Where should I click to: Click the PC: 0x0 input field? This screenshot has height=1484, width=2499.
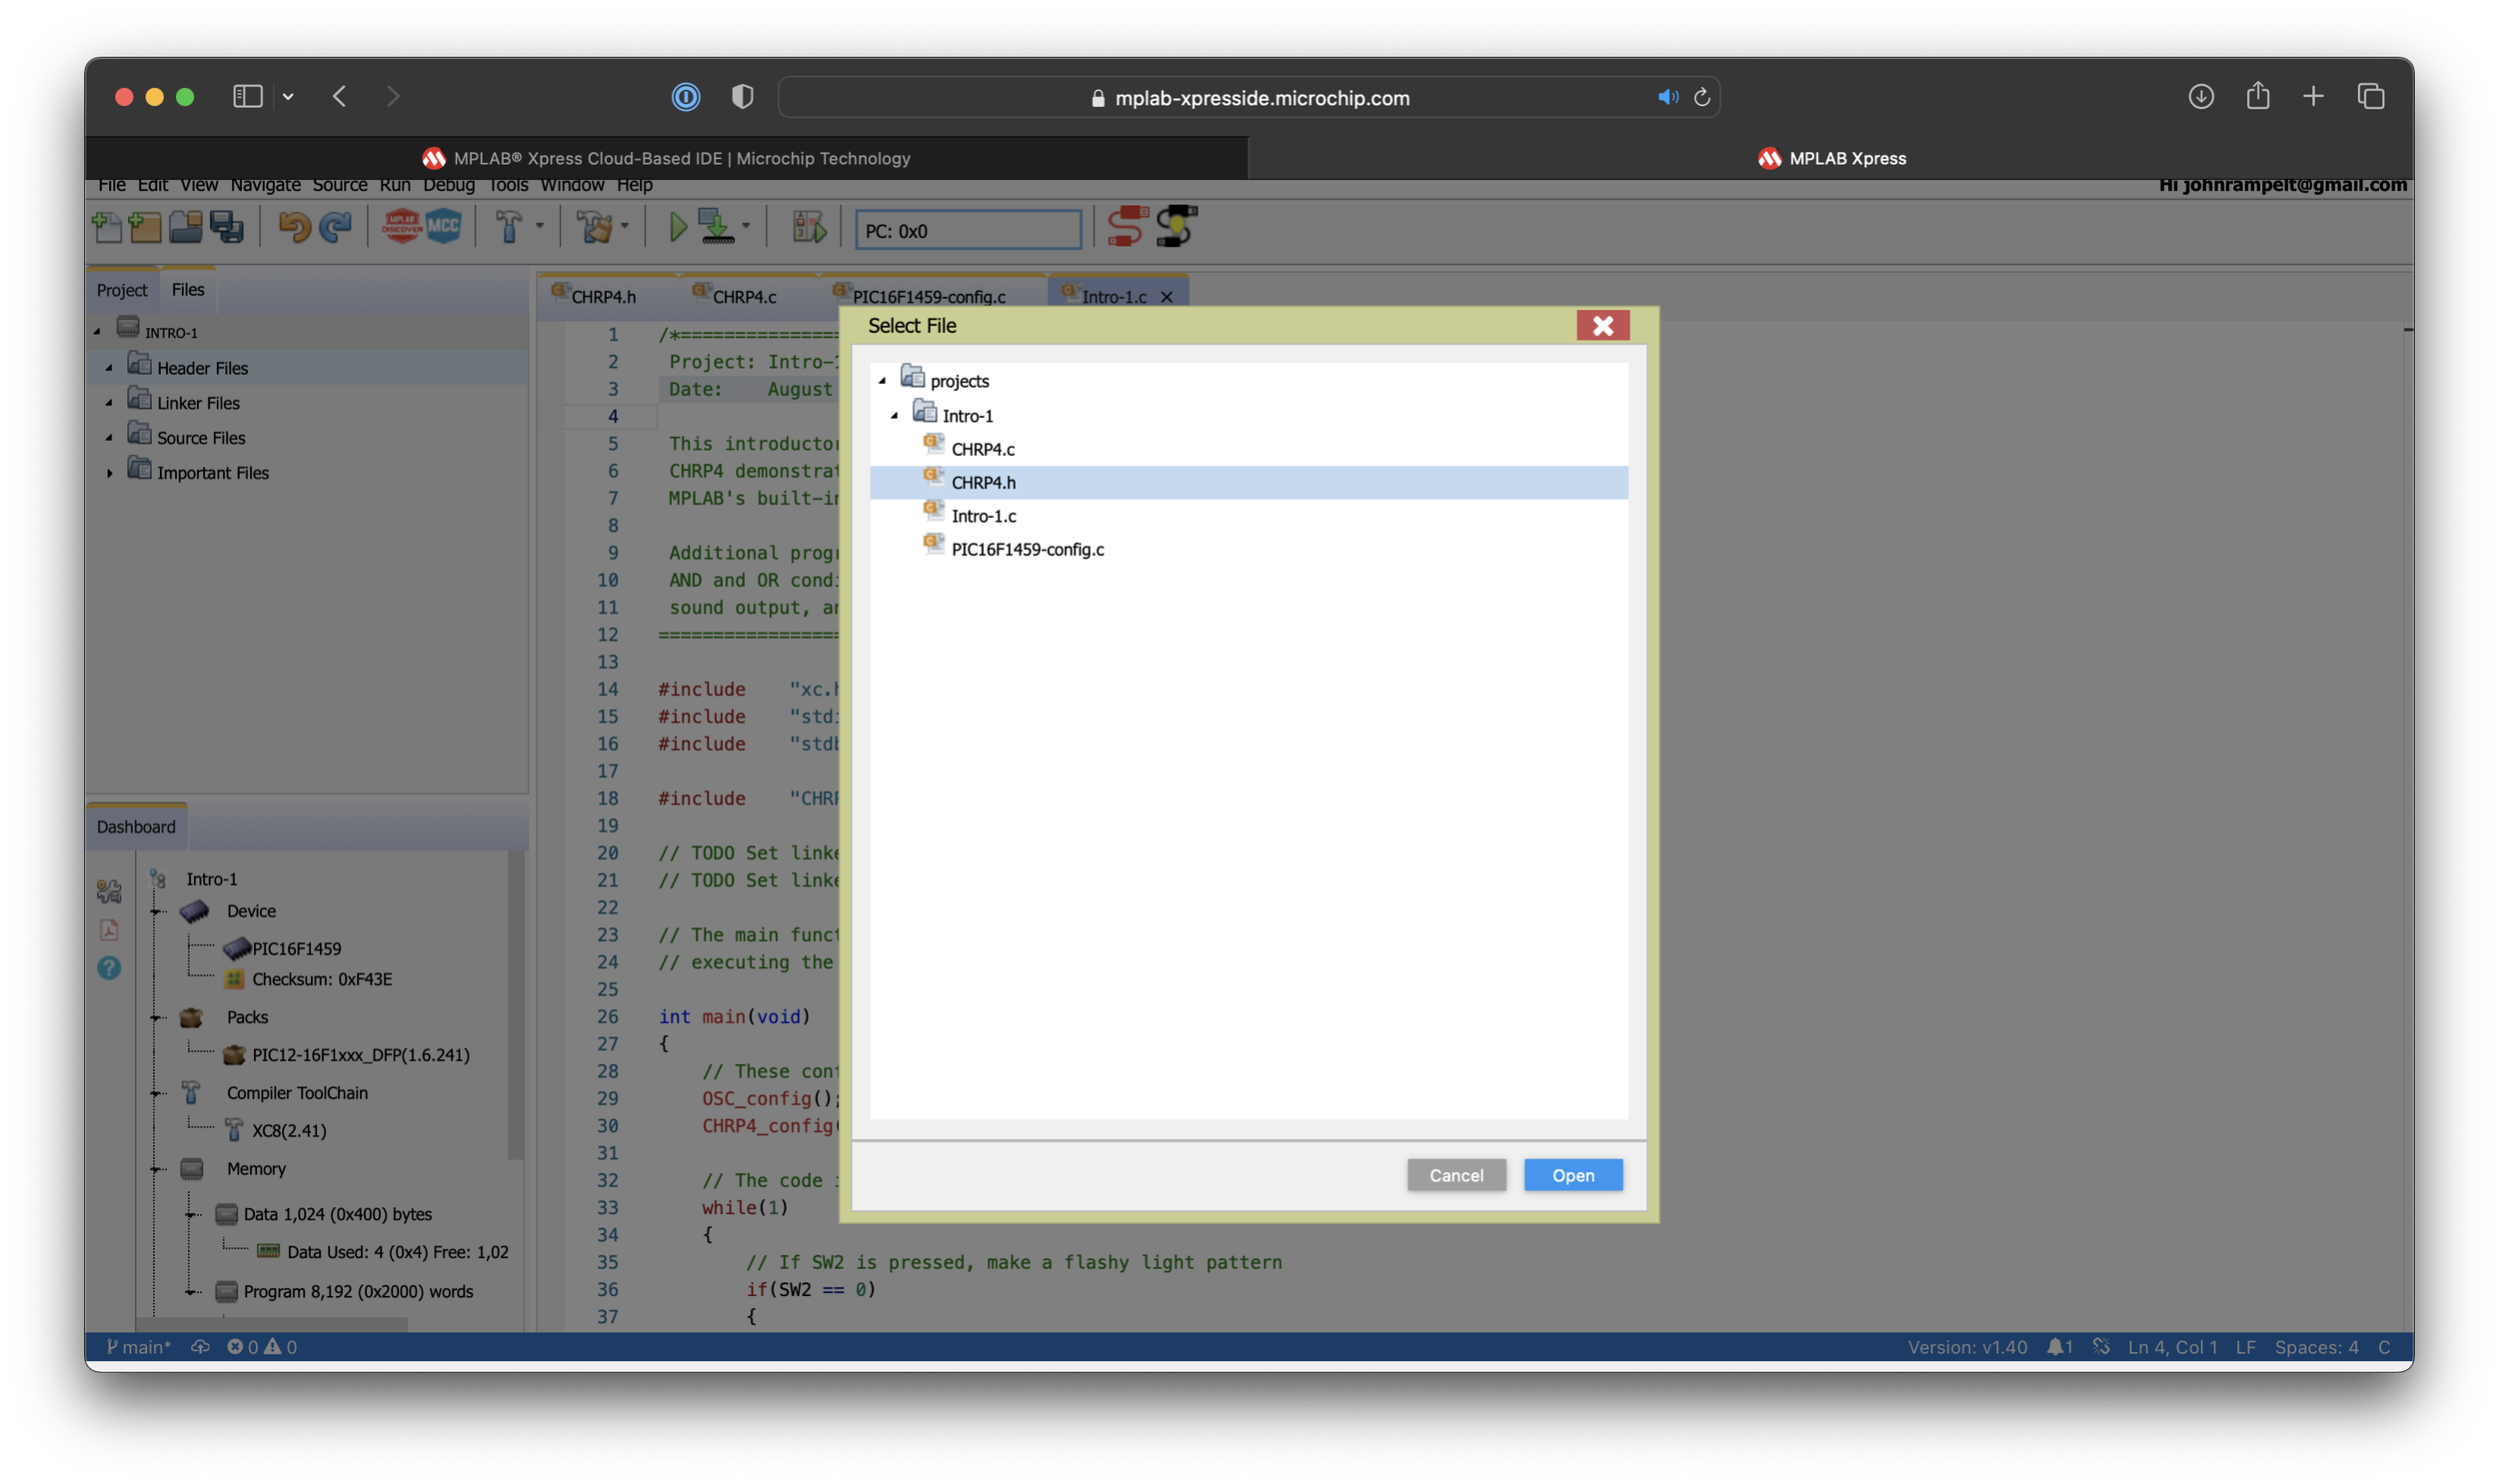pyautogui.click(x=968, y=231)
